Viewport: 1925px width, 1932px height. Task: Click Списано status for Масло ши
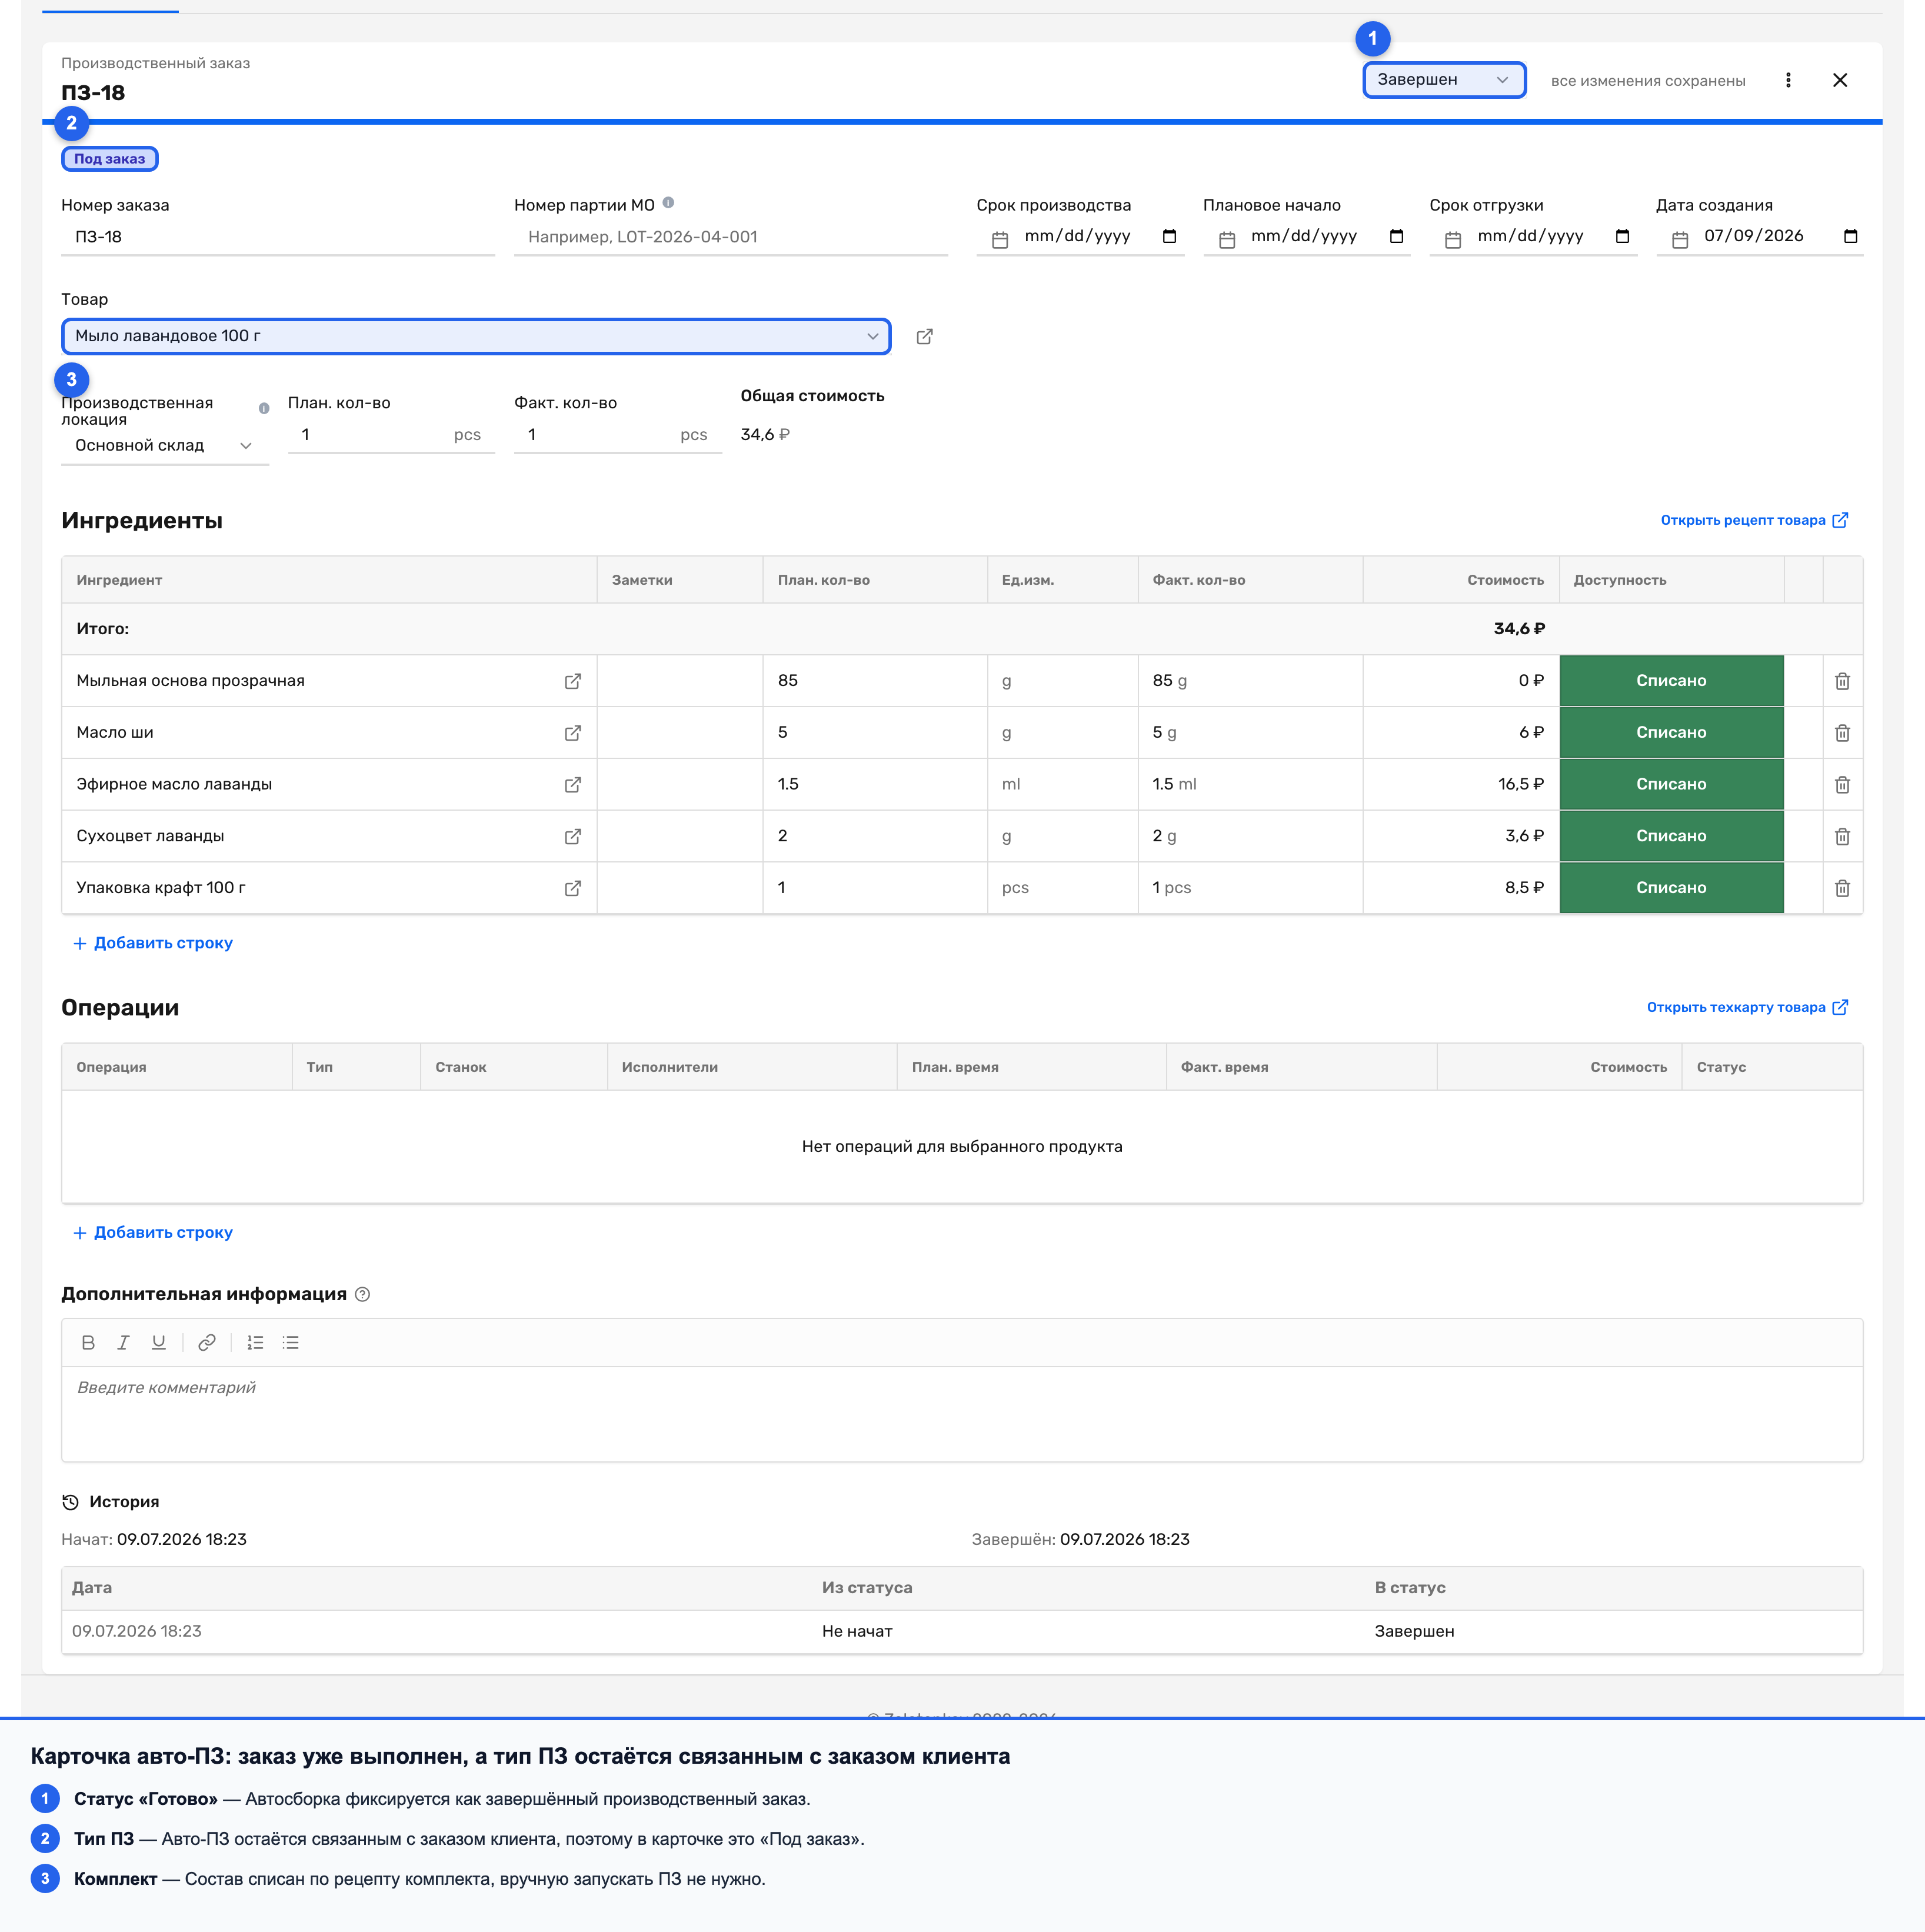1671,733
